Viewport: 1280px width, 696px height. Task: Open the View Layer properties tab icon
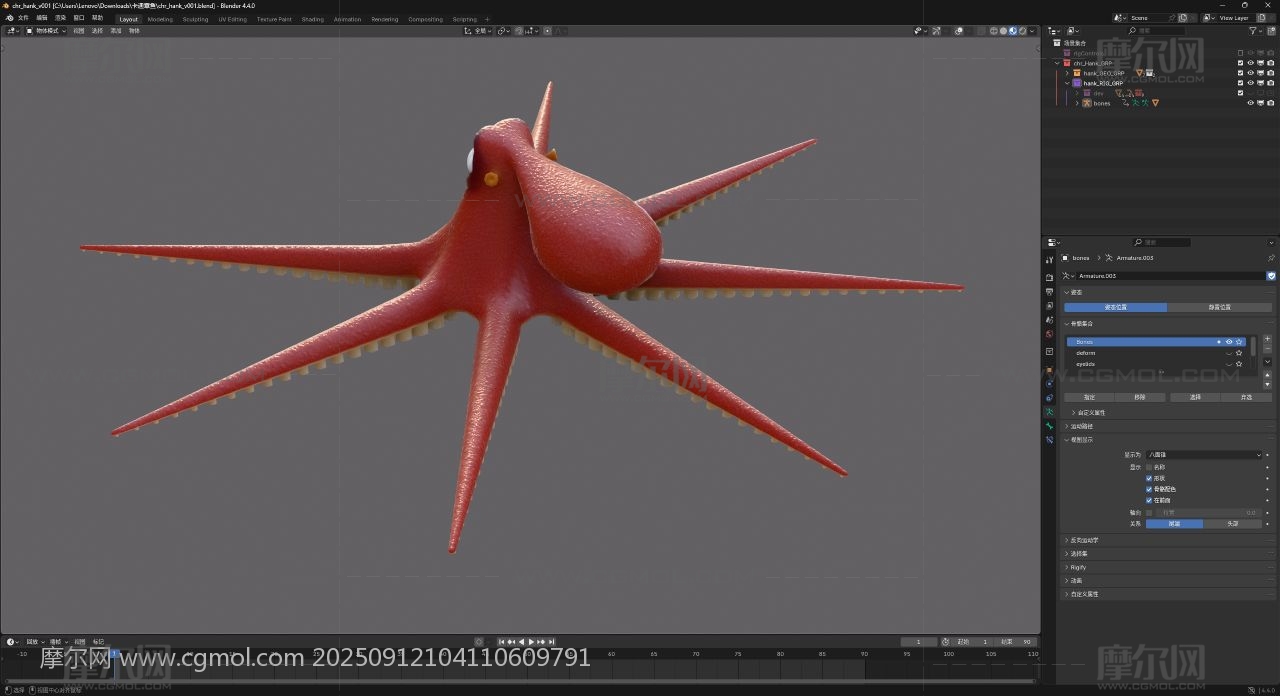pyautogui.click(x=1049, y=305)
